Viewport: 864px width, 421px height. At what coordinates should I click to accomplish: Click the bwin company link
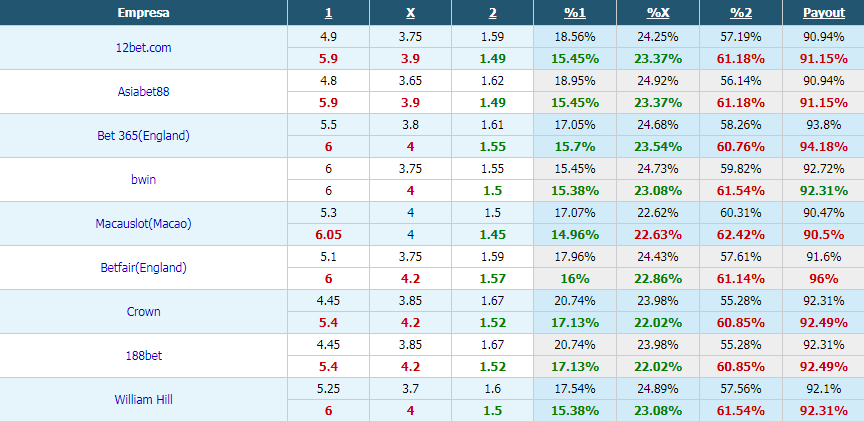point(143,180)
